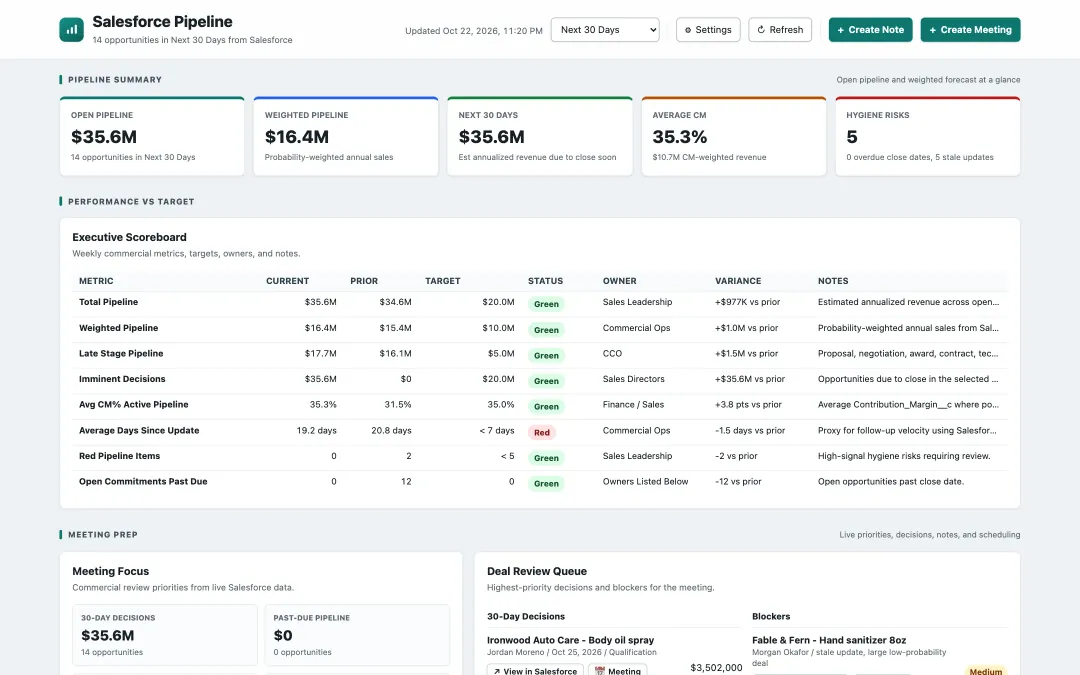The height and width of the screenshot is (675, 1080).
Task: Click View in Salesforce for Ironwood Auto Care
Action: tap(535, 670)
